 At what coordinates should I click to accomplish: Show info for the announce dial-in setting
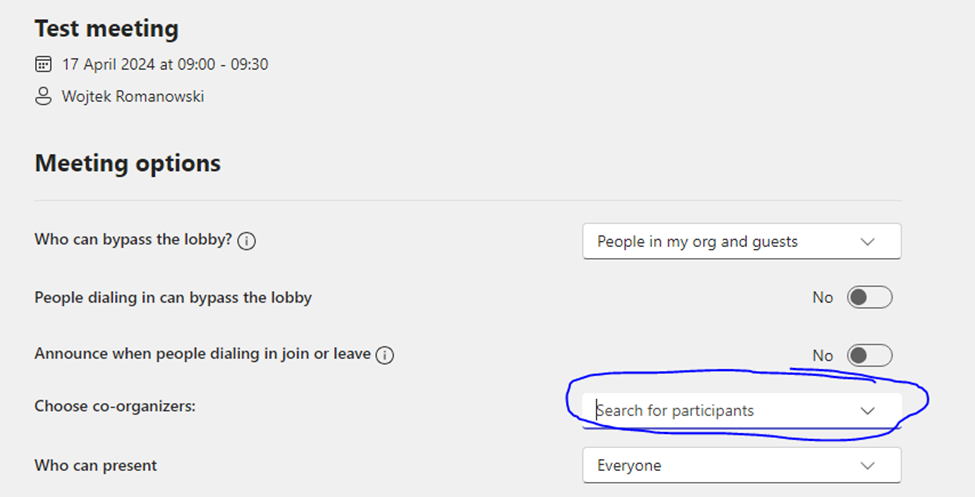coord(385,355)
